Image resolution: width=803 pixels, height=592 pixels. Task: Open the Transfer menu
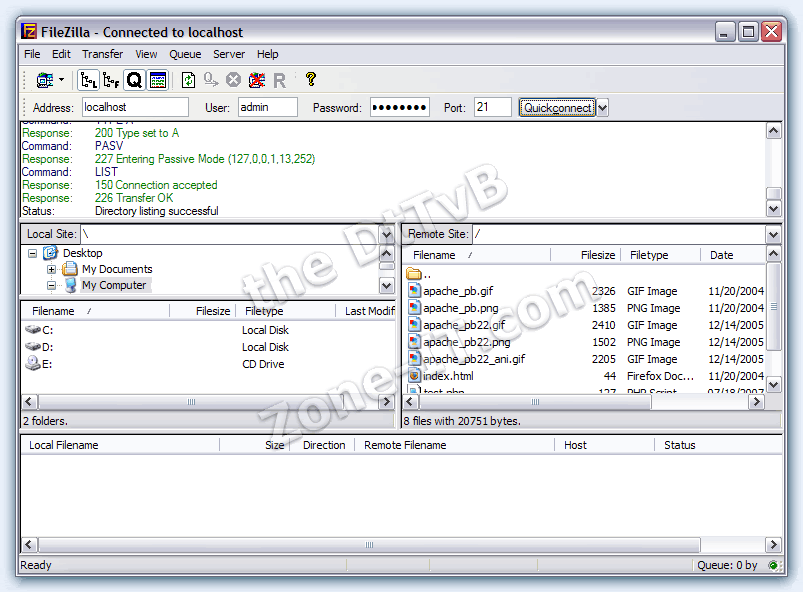[102, 54]
